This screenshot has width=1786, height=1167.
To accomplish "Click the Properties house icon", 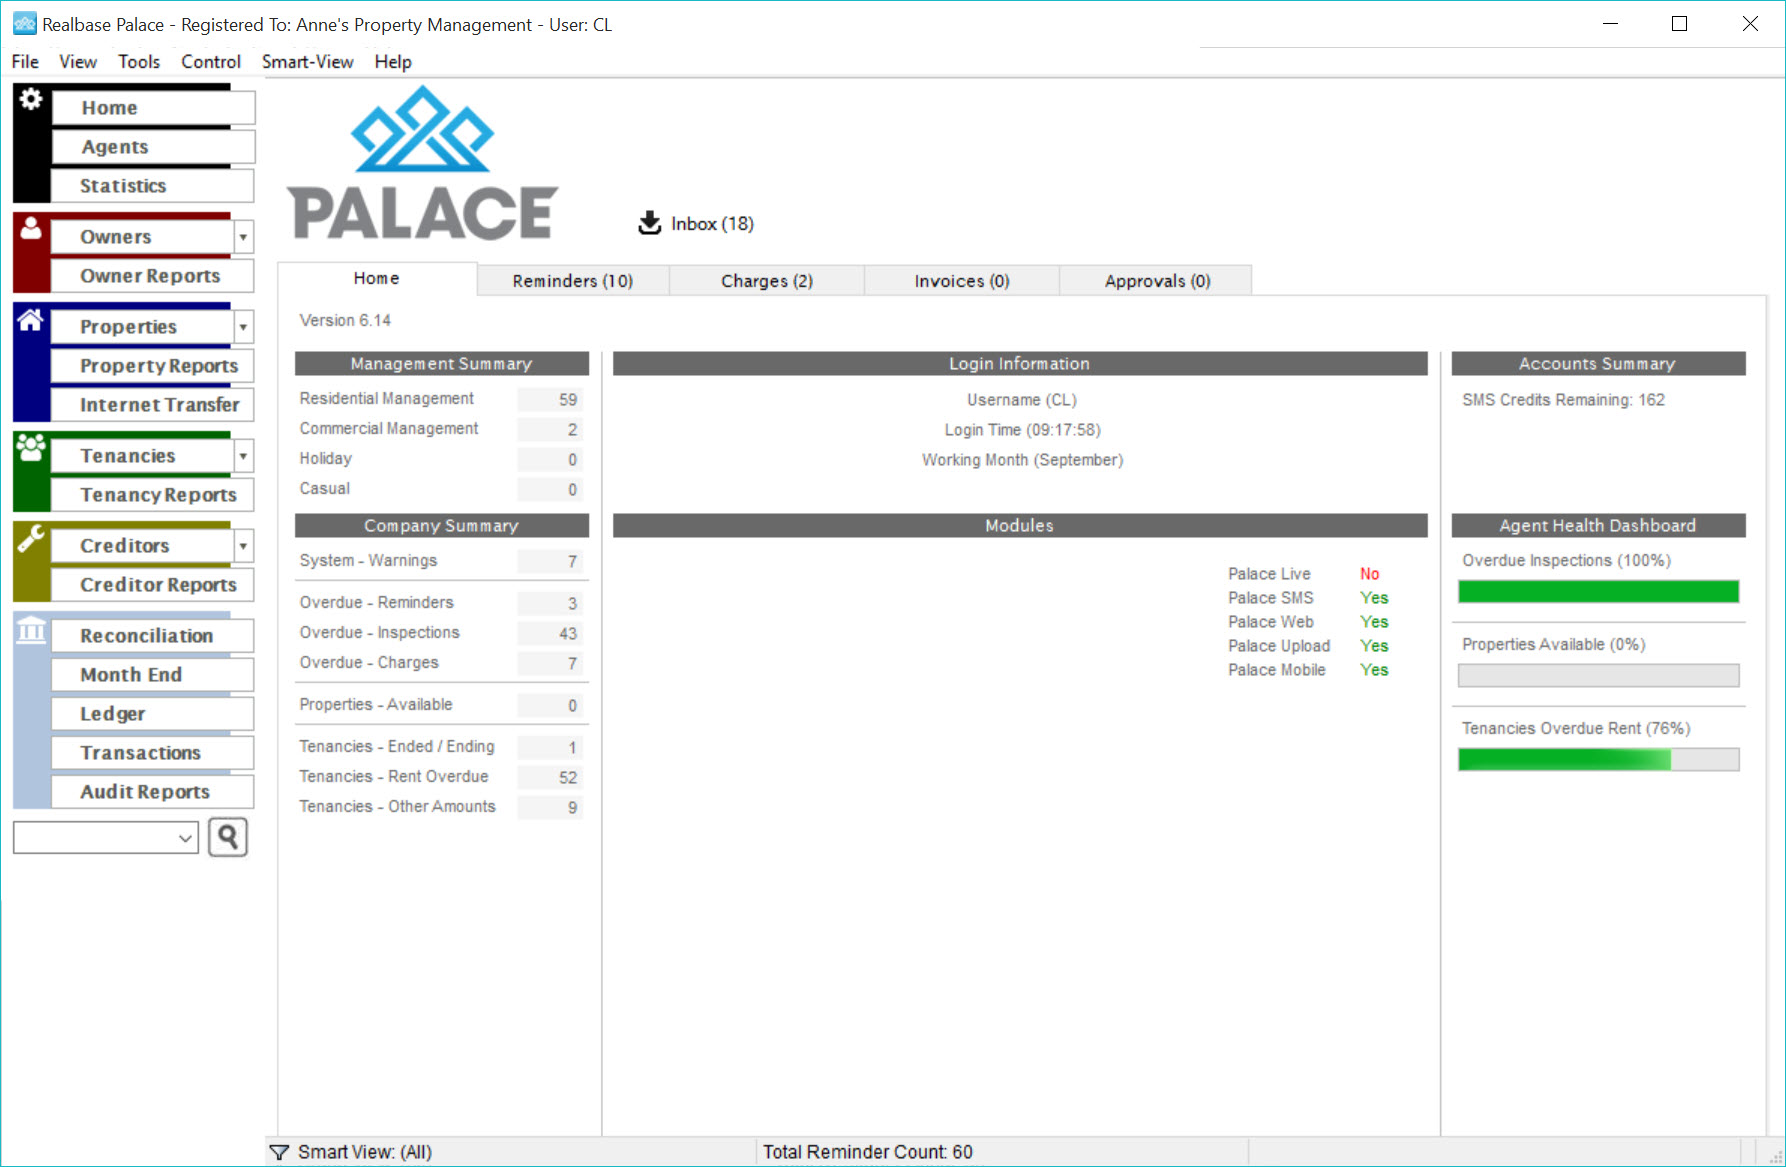I will (31, 319).
